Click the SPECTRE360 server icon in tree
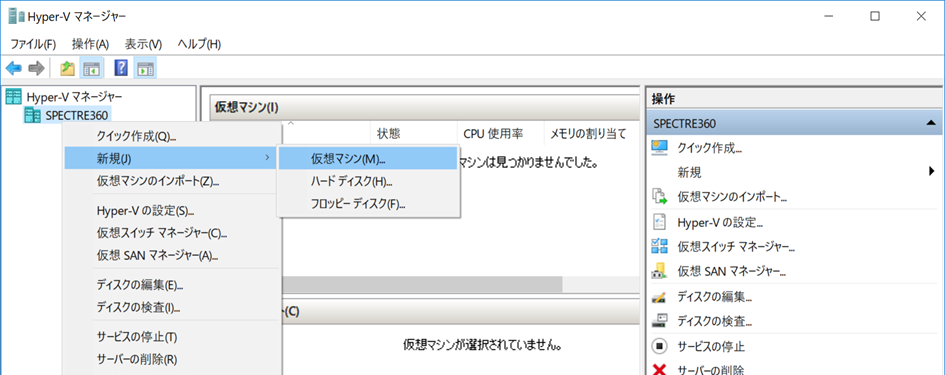The image size is (945, 375). 33,115
